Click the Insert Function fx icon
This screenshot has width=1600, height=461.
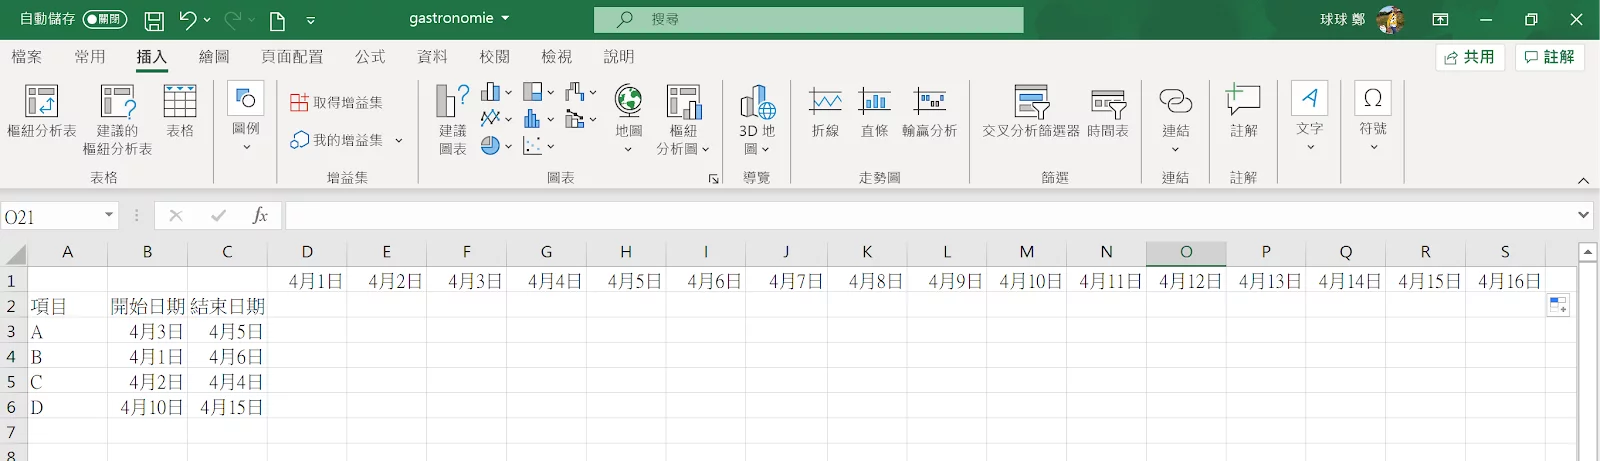coord(260,216)
